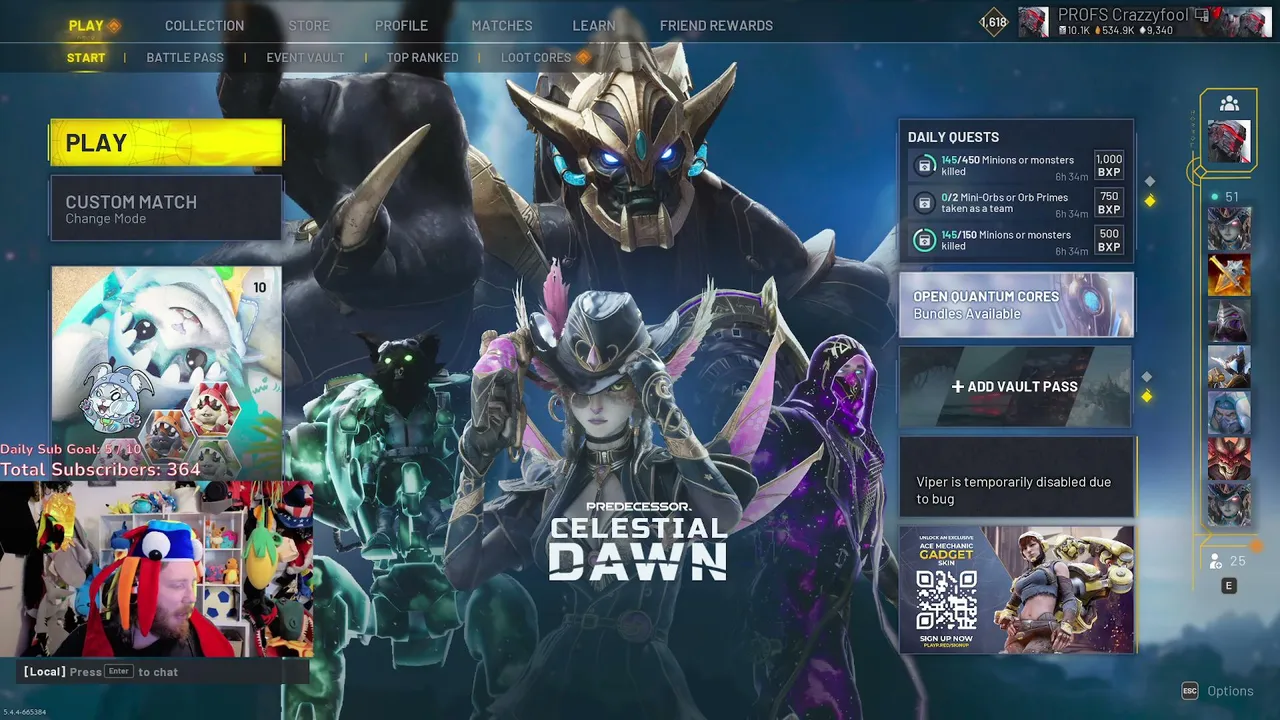Click the OPEN QUANTUM CORES banner
The height and width of the screenshot is (720, 1280).
click(x=1016, y=305)
